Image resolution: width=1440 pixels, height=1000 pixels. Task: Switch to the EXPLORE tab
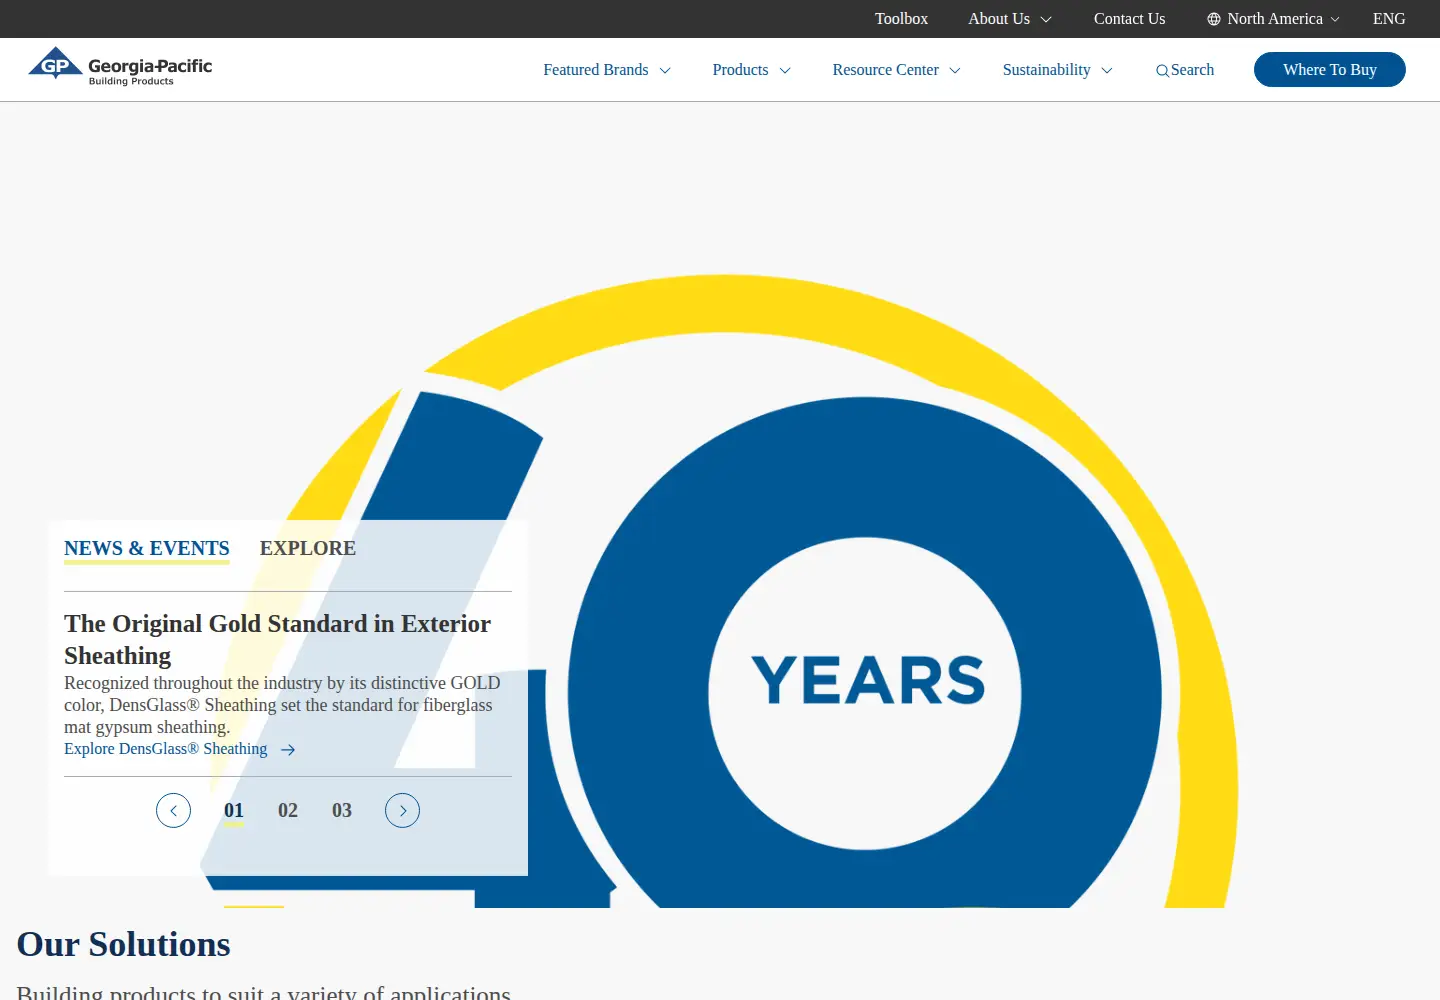coord(308,549)
